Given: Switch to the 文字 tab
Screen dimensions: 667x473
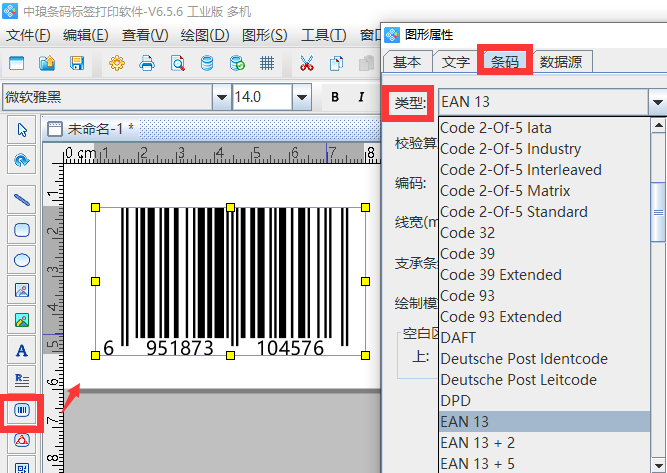Looking at the screenshot, I should (456, 62).
